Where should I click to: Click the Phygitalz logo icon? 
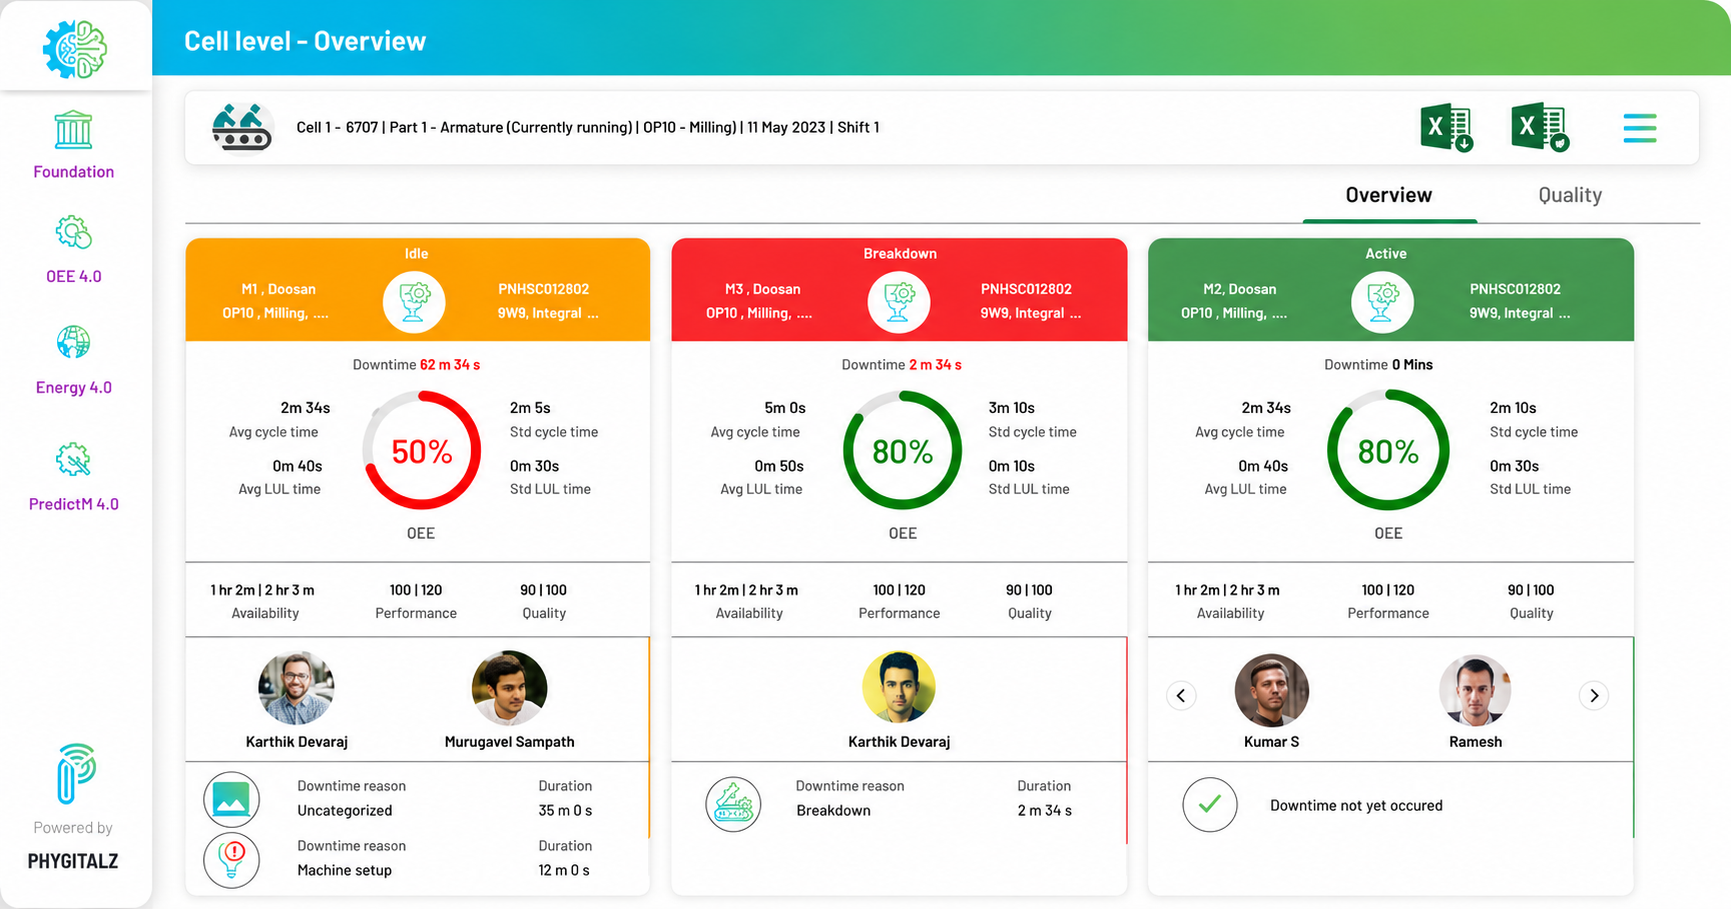click(76, 773)
